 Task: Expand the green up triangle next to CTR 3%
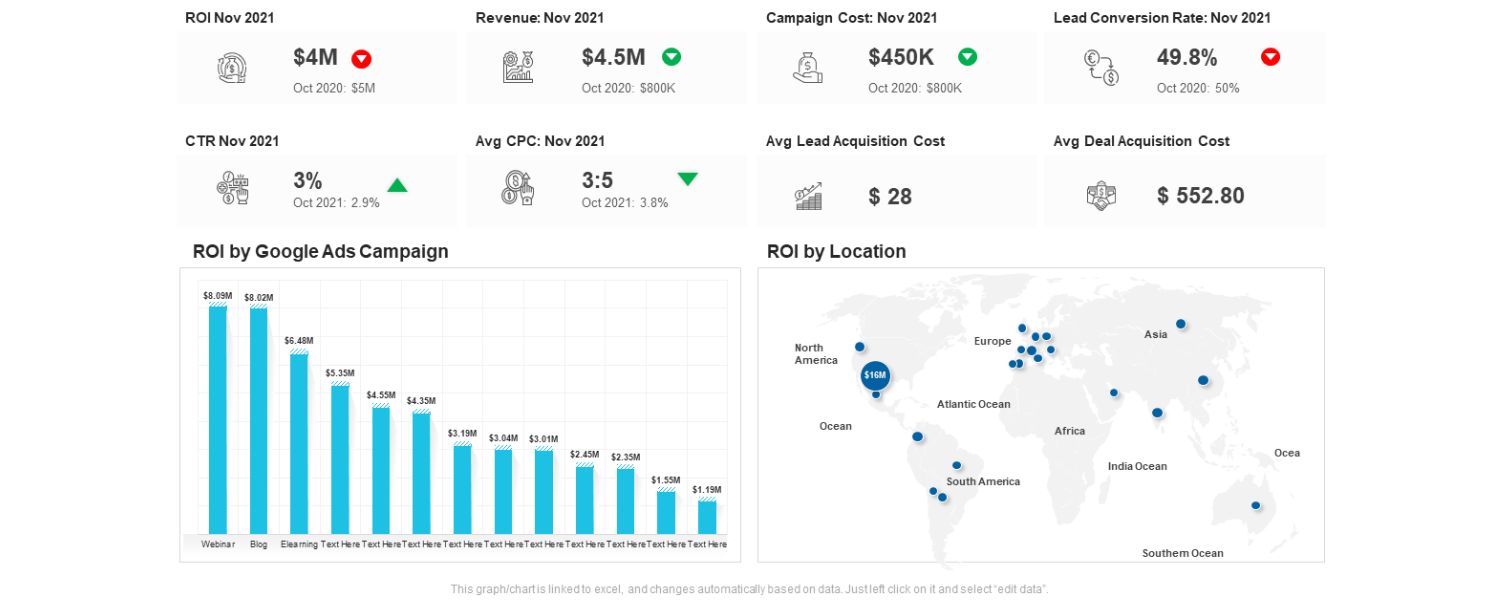(397, 184)
